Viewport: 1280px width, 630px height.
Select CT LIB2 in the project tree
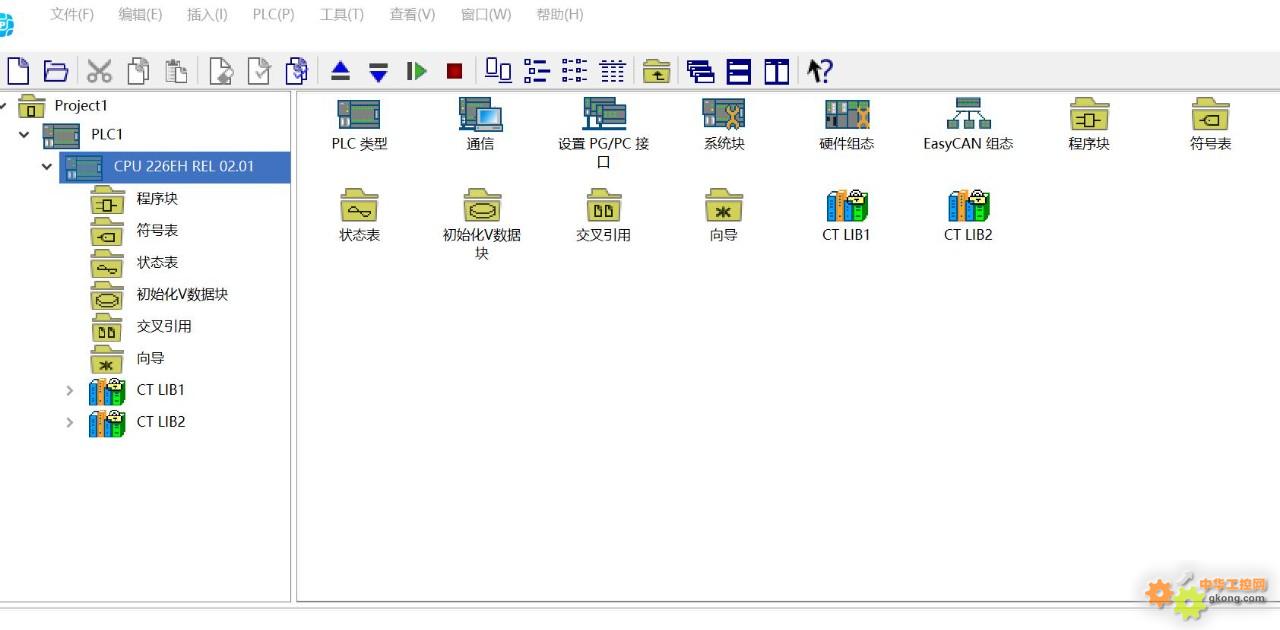(x=161, y=422)
